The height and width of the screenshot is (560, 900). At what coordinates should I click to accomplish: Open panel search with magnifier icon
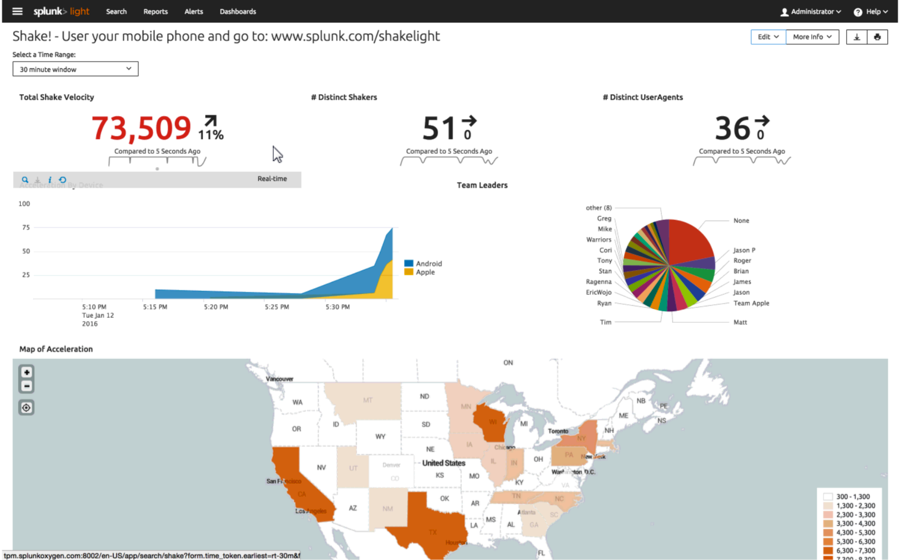(25, 180)
